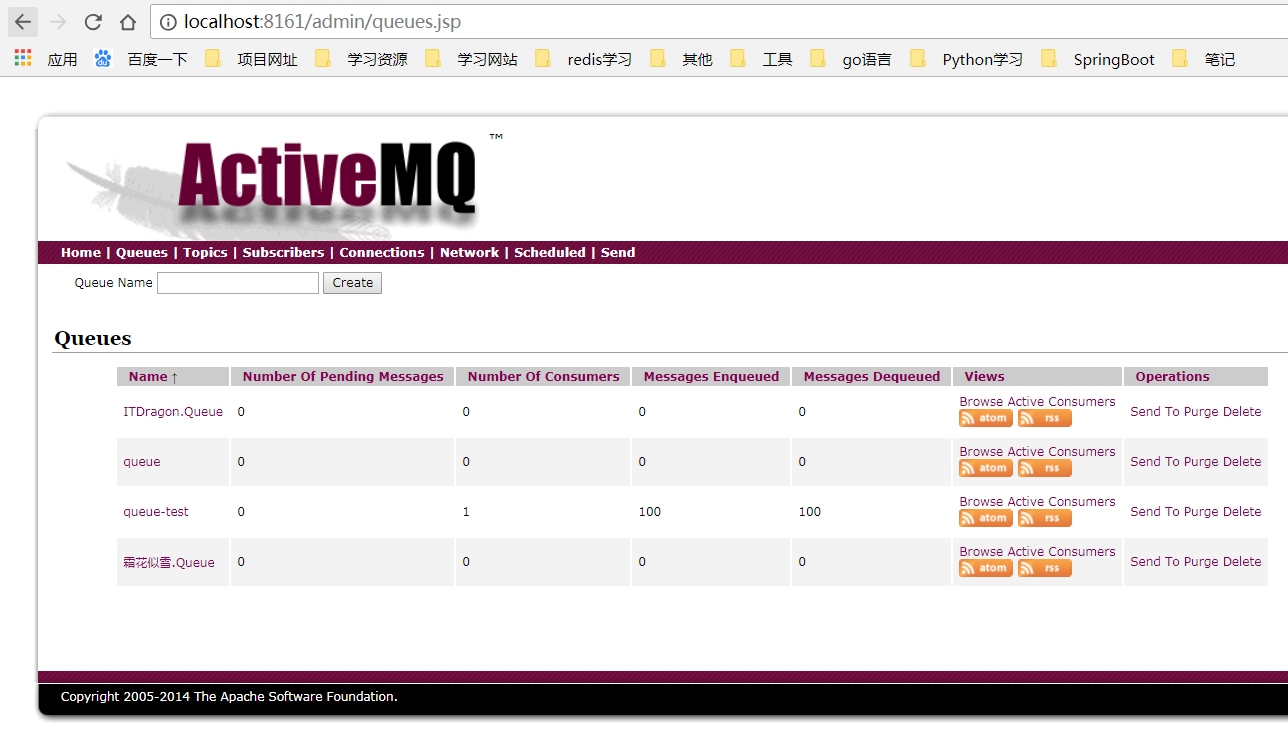Sort by Number Of Pending Messages
The height and width of the screenshot is (740, 1288).
[343, 377]
